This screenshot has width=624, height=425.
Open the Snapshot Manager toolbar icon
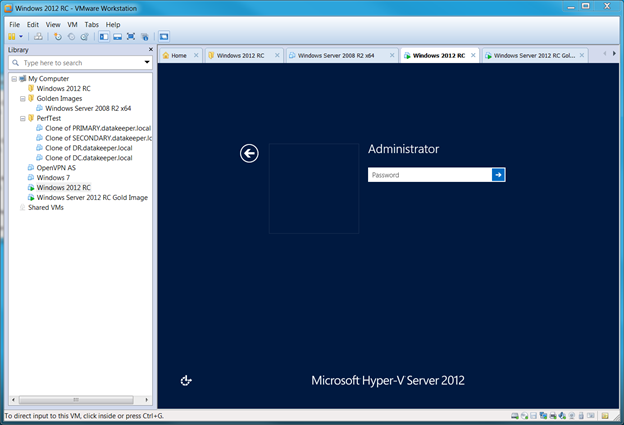tap(83, 36)
